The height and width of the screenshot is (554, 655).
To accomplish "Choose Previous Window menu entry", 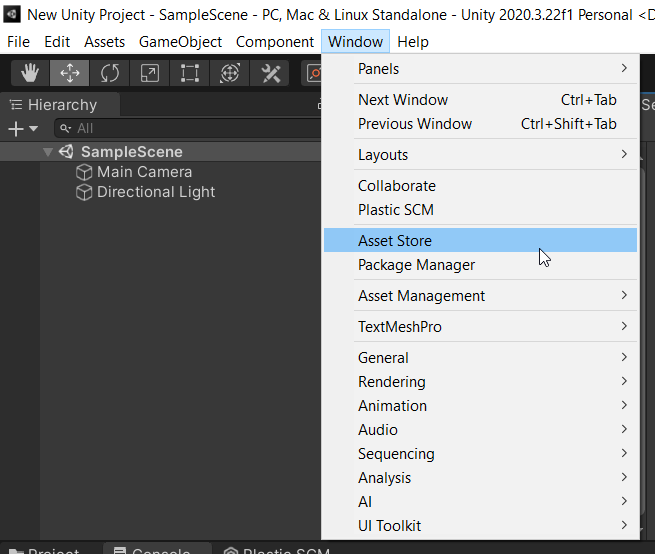I will 480,124.
